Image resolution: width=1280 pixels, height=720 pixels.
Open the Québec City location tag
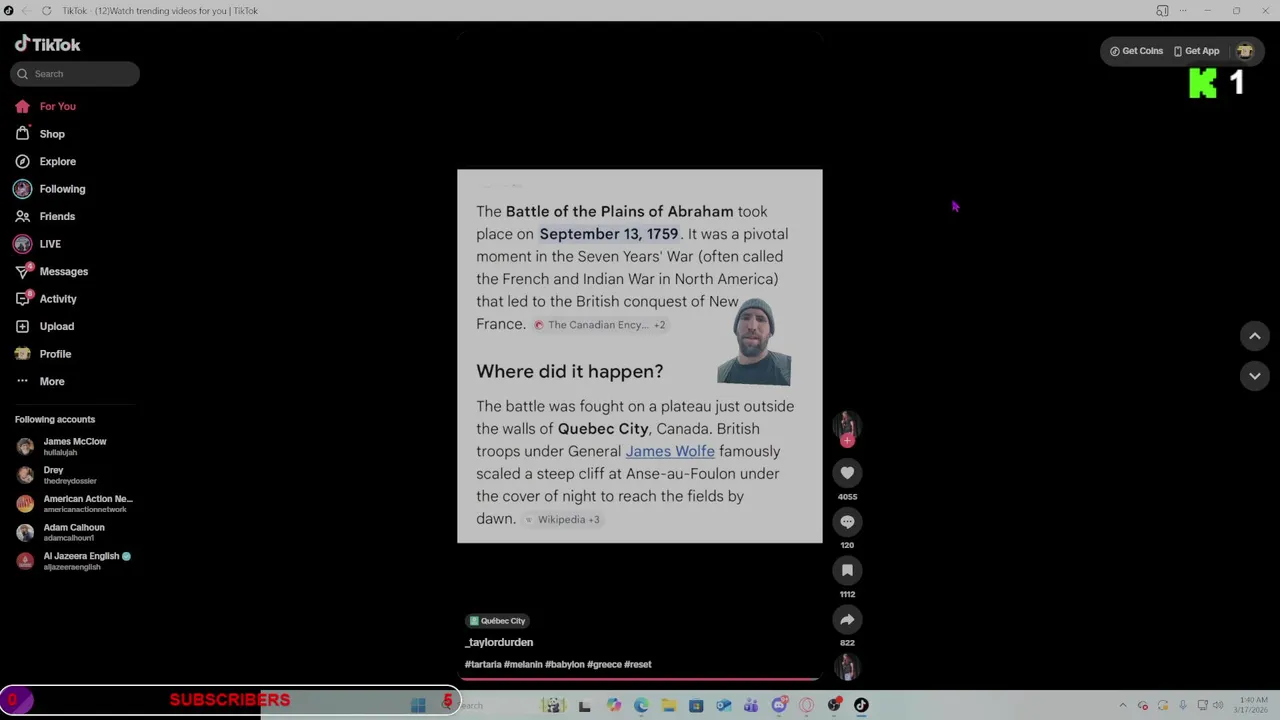[x=497, y=621]
